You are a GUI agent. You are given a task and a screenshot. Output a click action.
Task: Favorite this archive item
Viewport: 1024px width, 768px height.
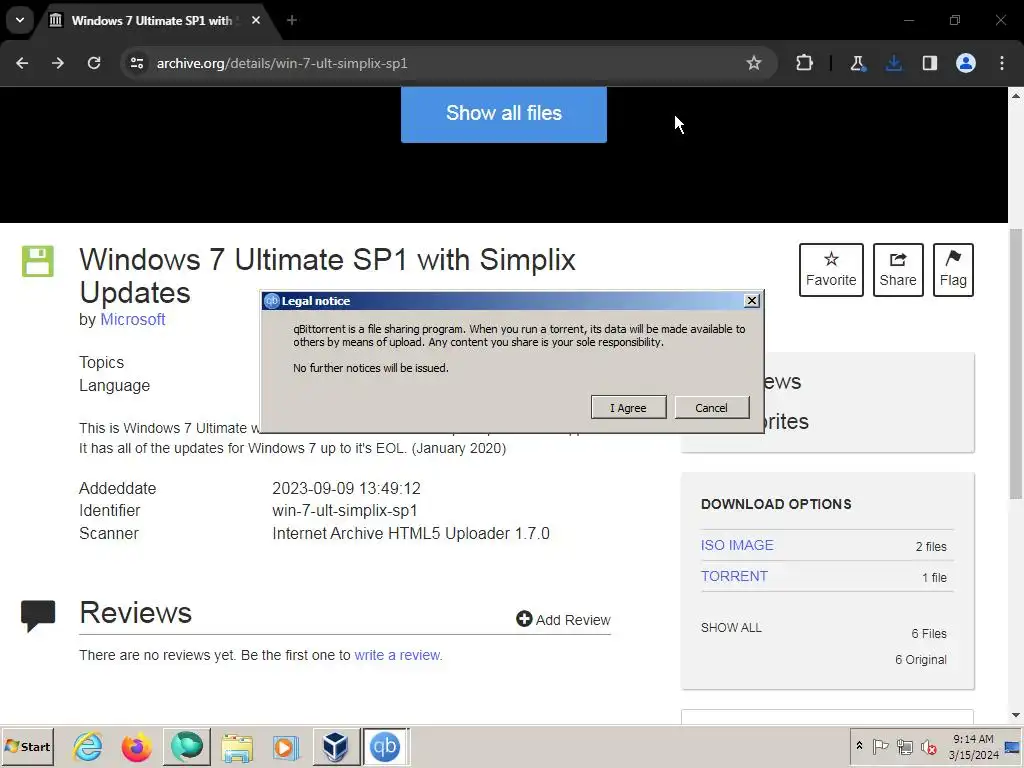pos(831,270)
